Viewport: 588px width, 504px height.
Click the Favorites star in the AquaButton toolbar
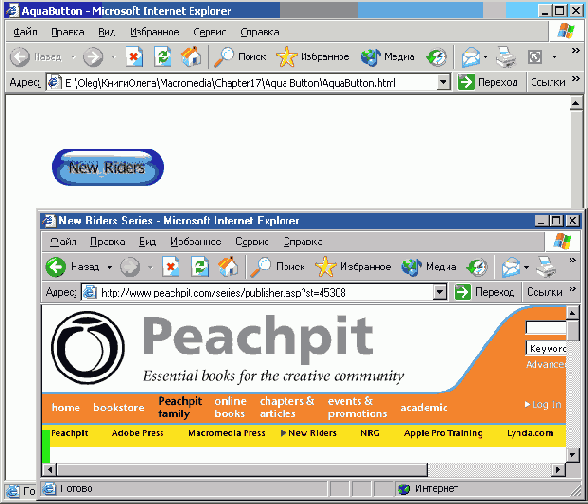pyautogui.click(x=286, y=57)
